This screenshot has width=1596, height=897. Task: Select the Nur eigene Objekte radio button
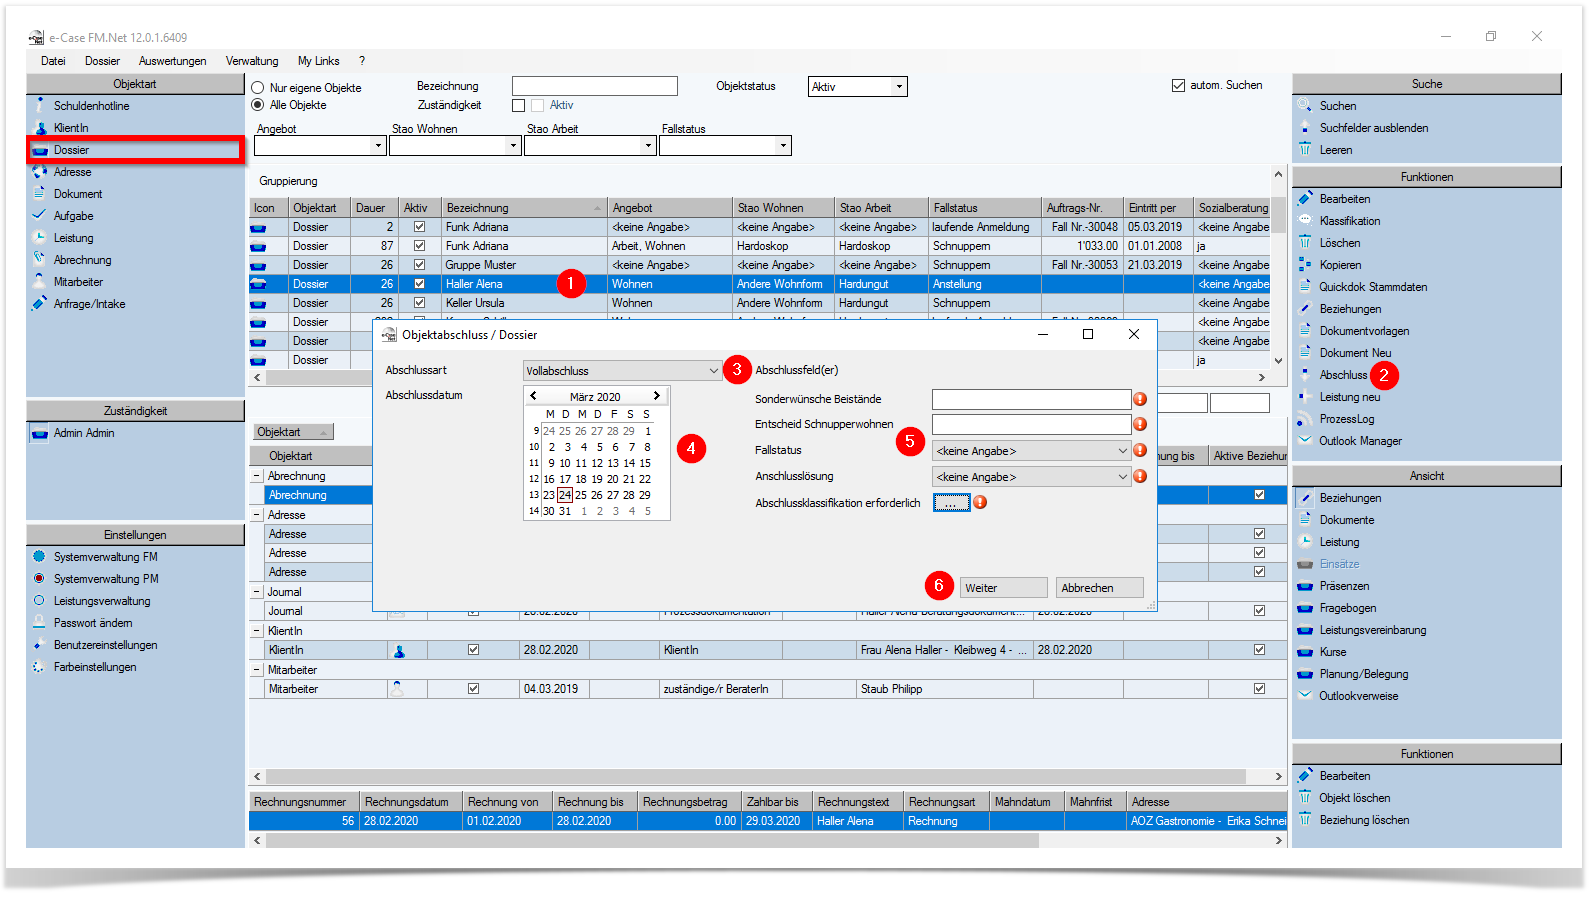[258, 88]
